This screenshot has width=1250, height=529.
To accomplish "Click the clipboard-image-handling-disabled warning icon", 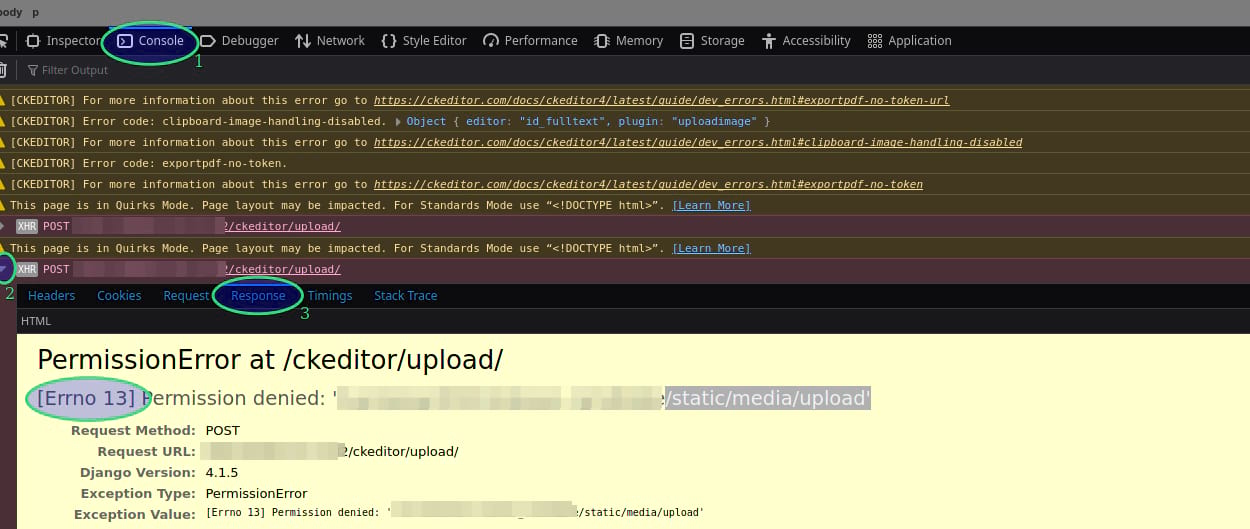I will [x=3, y=121].
